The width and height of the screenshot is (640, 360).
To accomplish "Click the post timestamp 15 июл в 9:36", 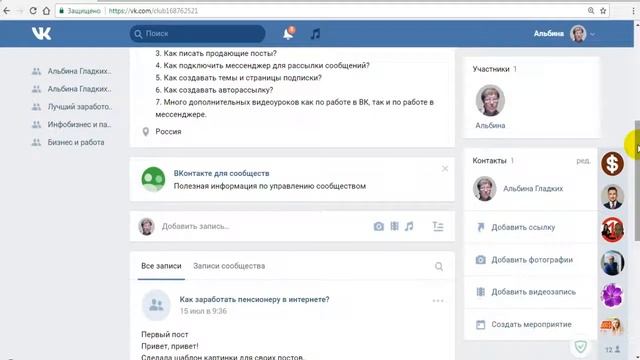I will (x=203, y=311).
